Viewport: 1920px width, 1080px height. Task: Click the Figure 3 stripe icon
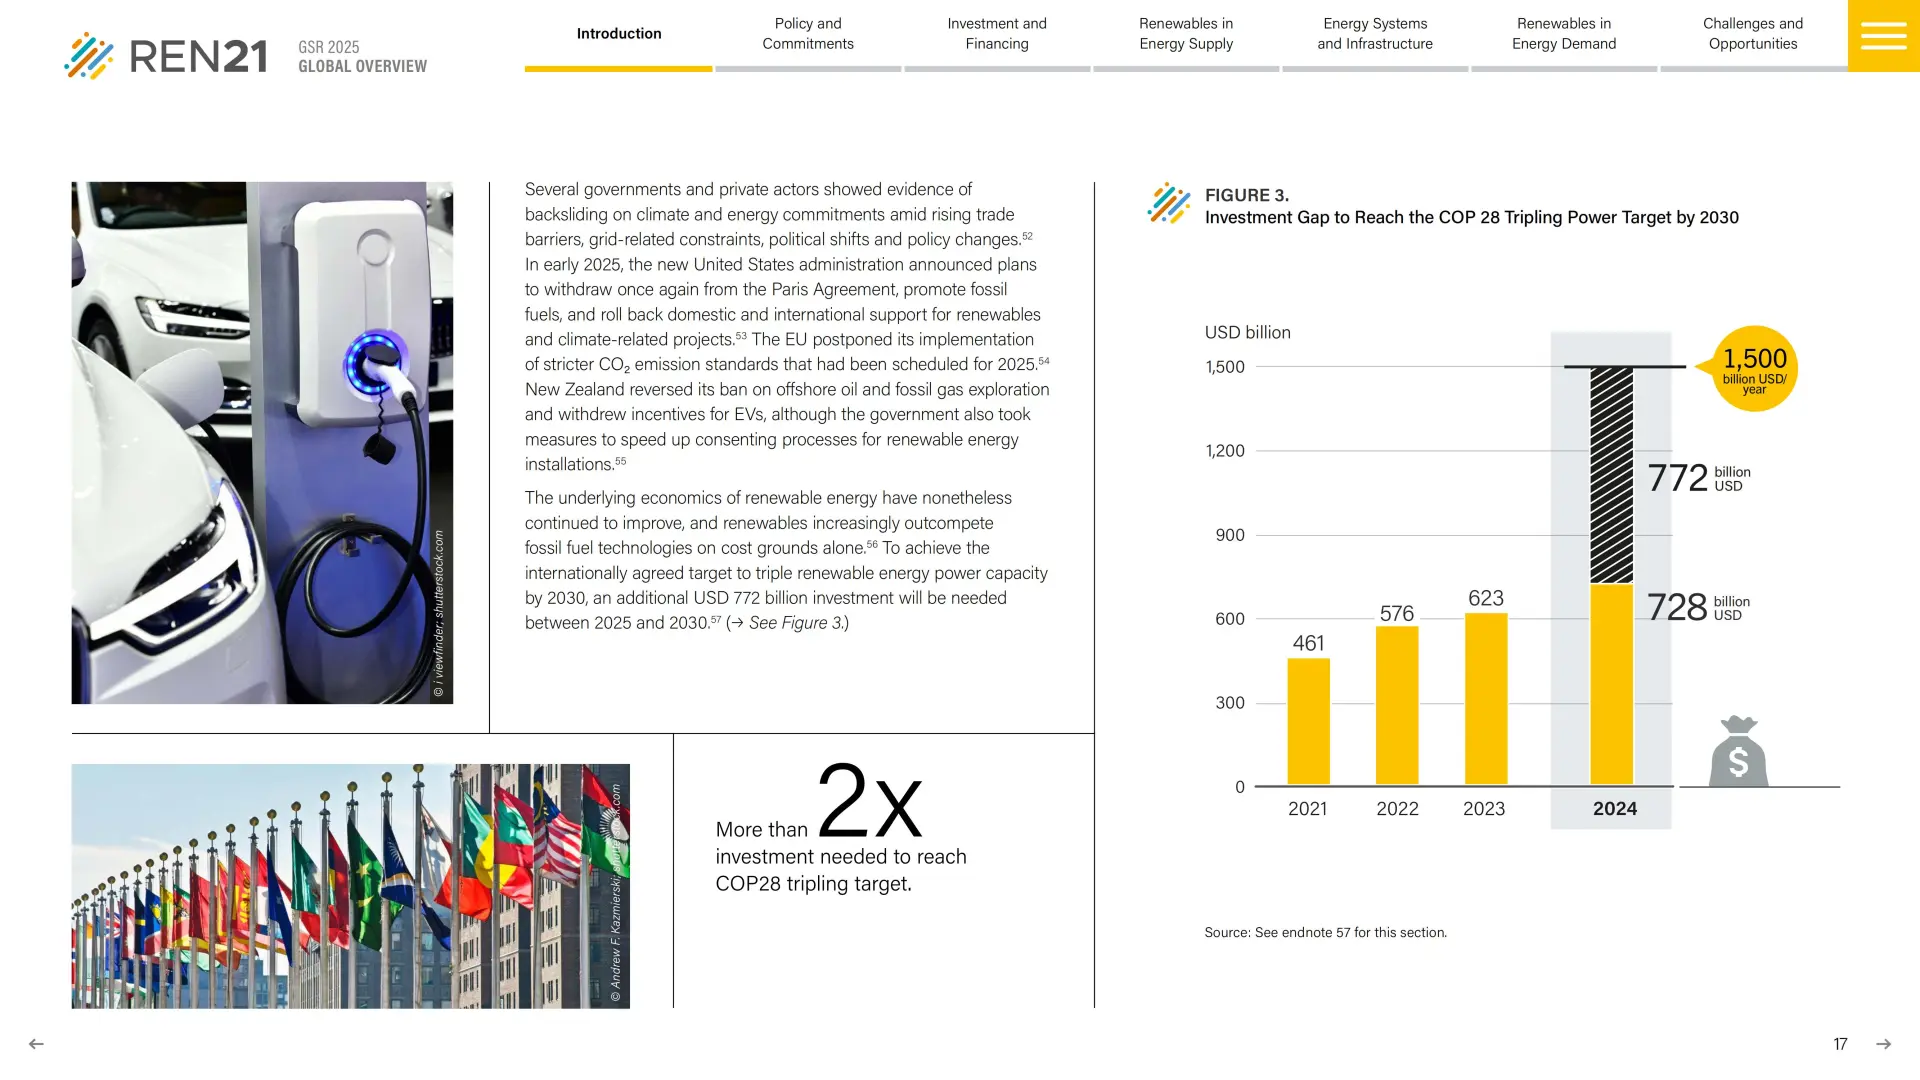pyautogui.click(x=1168, y=204)
